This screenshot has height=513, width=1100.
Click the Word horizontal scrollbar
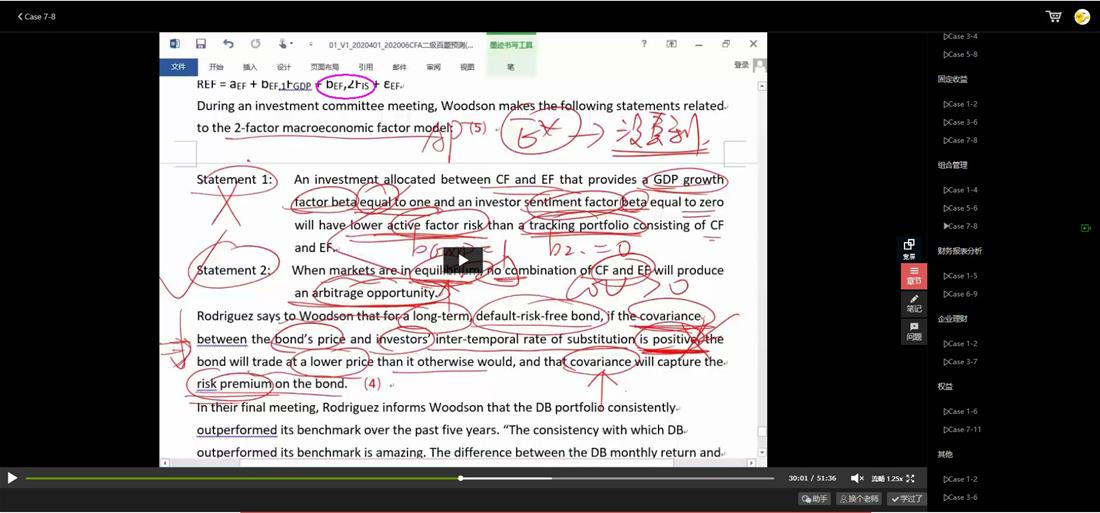(x=459, y=463)
